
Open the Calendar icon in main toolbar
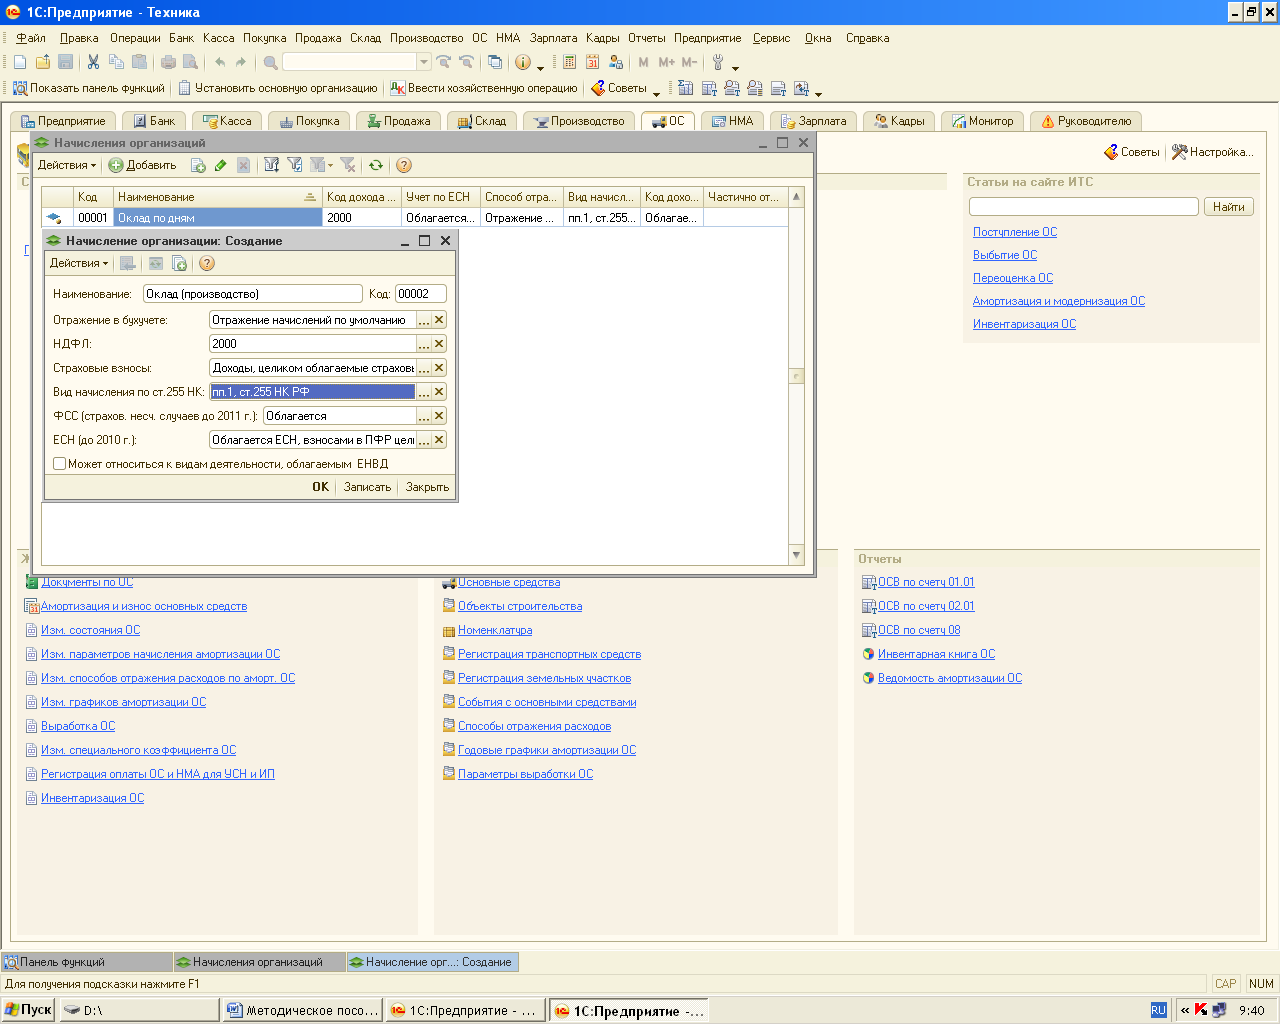pos(592,62)
